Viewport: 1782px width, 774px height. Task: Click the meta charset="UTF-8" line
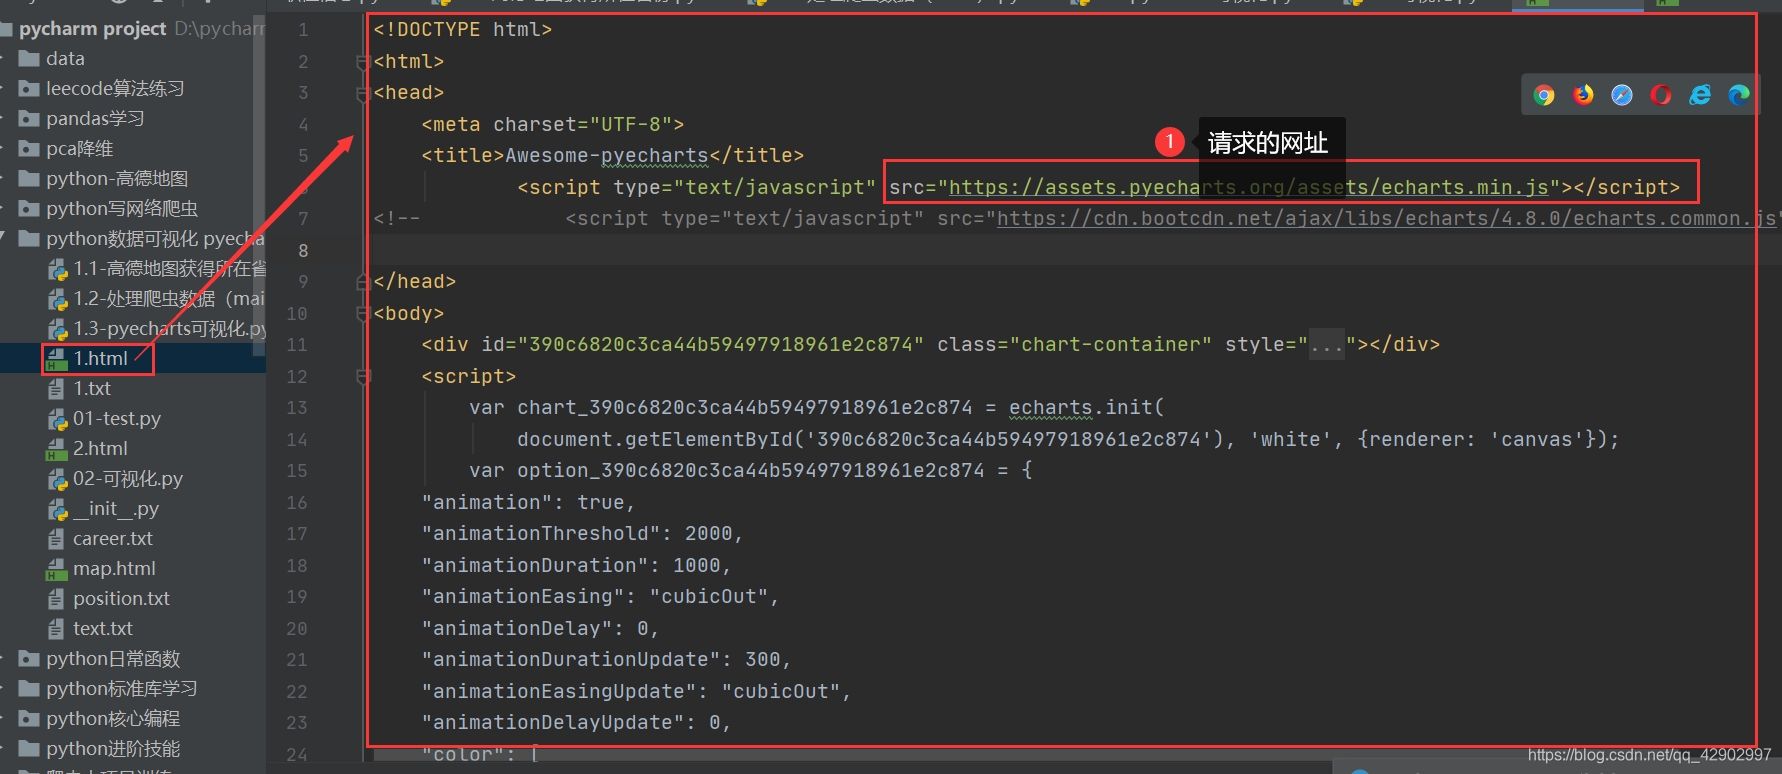(x=553, y=125)
